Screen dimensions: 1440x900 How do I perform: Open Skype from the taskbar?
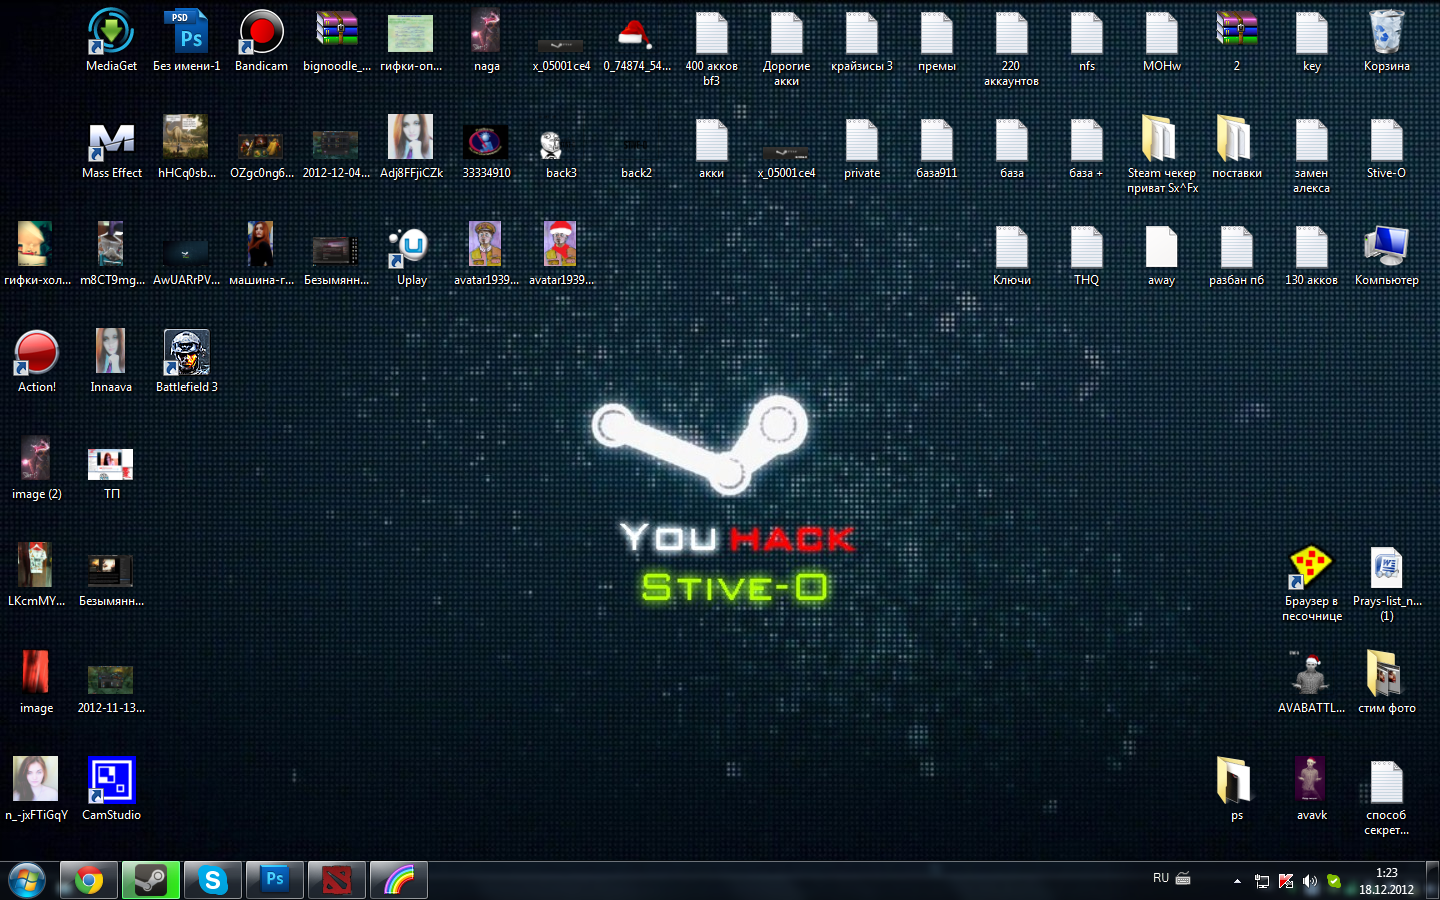pyautogui.click(x=213, y=881)
